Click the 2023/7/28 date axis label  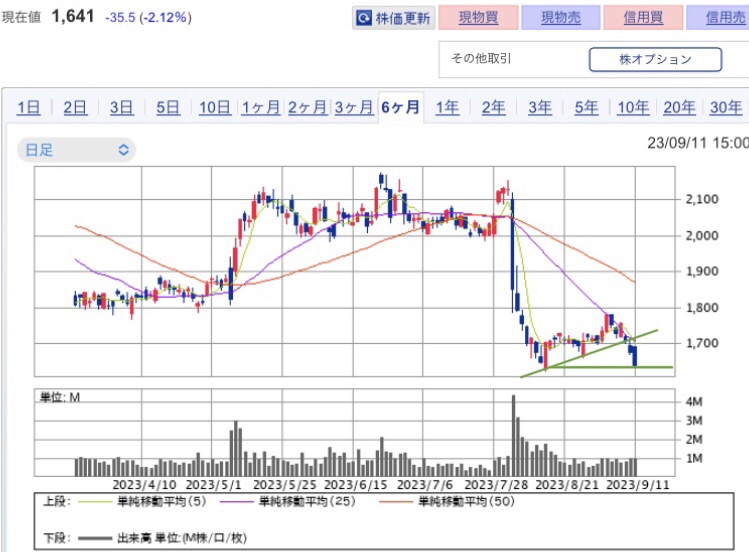point(496,485)
